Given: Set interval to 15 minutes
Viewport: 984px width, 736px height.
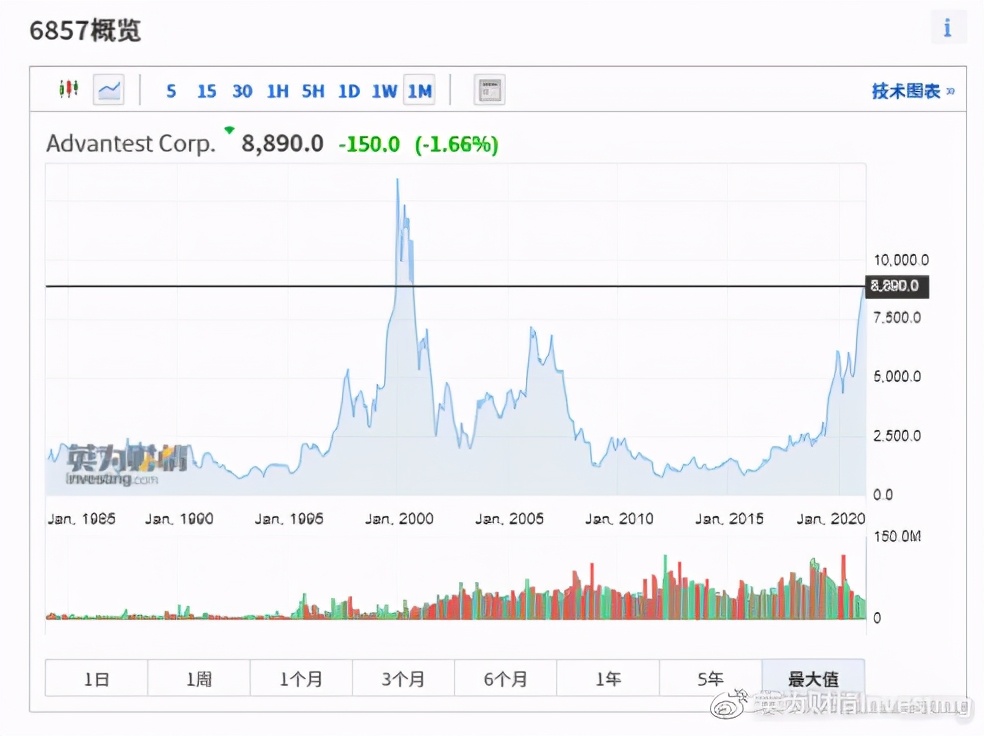Looking at the screenshot, I should click(x=206, y=91).
